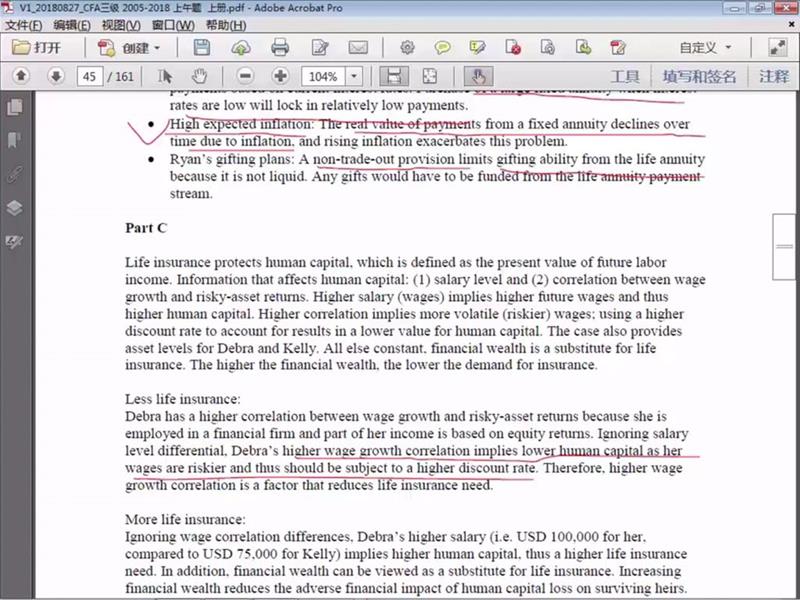Open the 视图(V) menu
Viewport: 800px width, 600px height.
(120, 24)
